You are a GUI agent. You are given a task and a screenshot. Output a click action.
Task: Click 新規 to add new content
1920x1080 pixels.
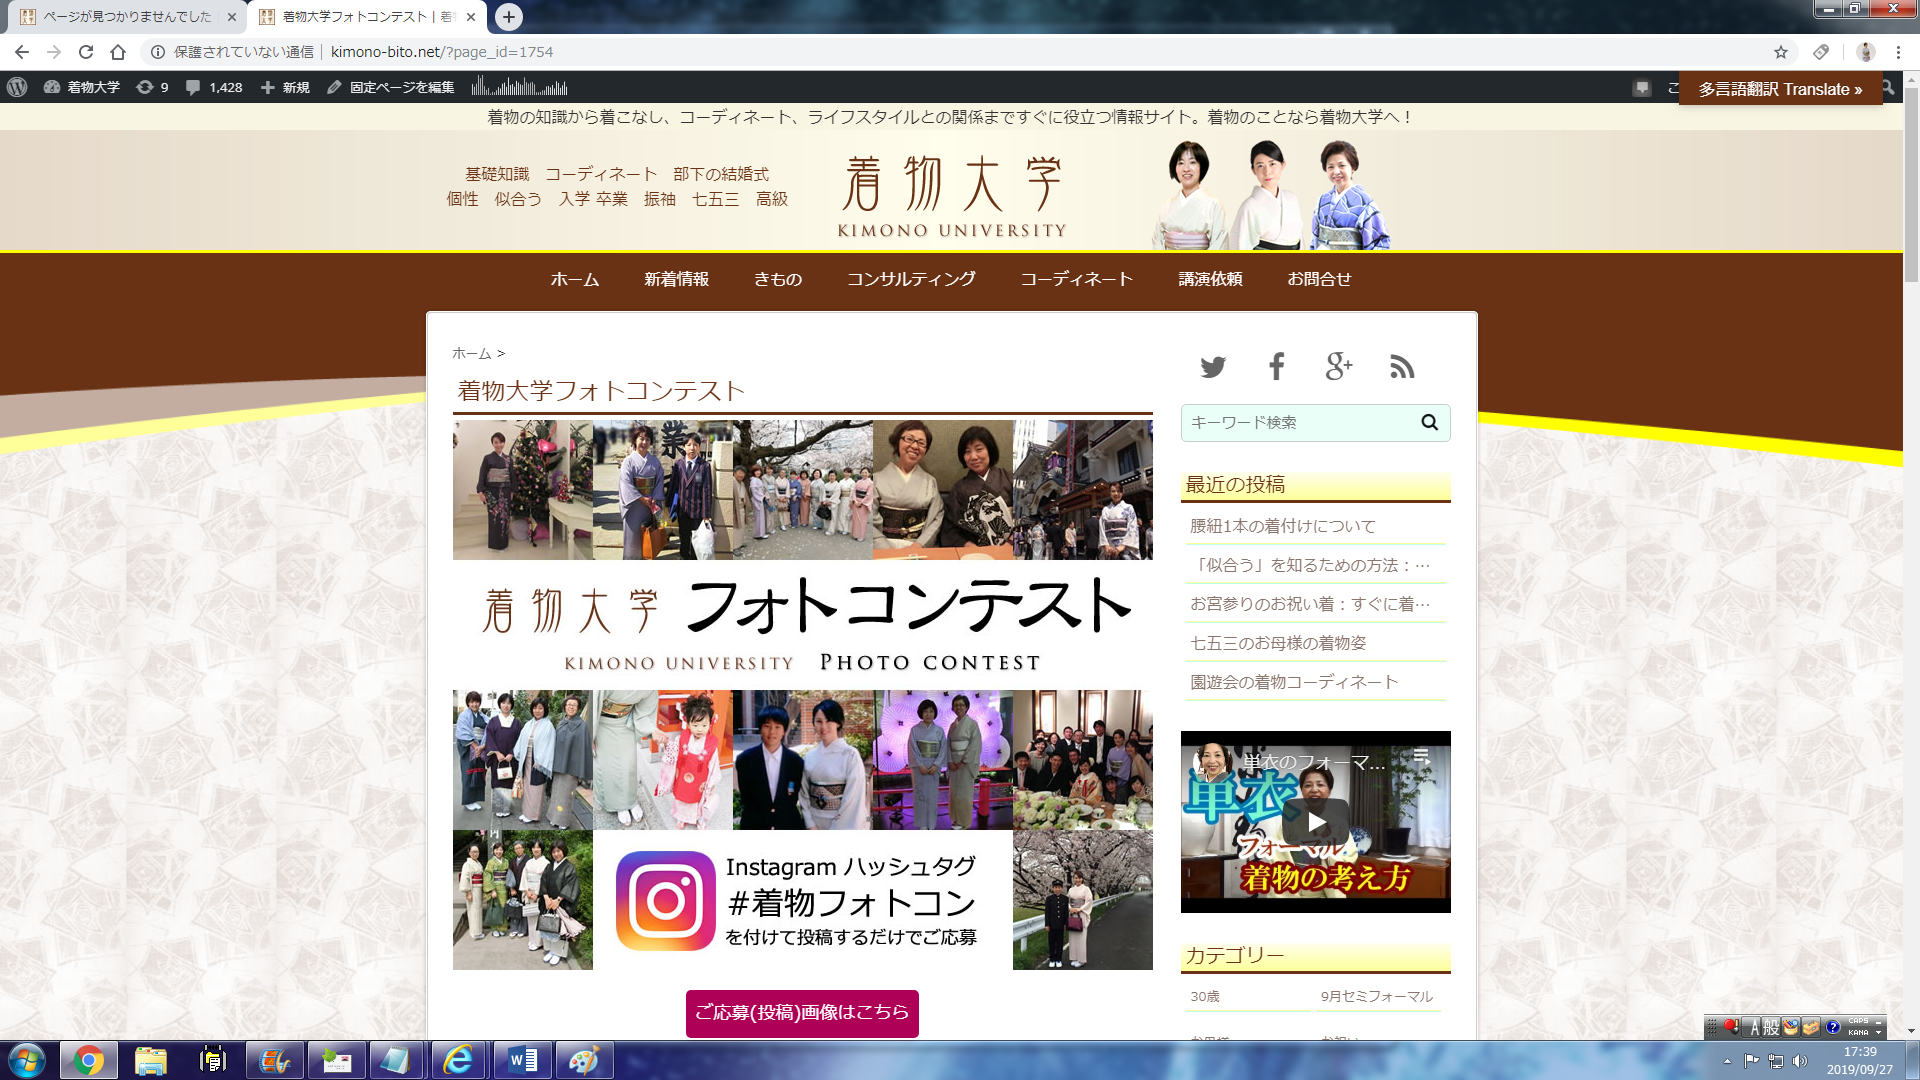coord(285,87)
